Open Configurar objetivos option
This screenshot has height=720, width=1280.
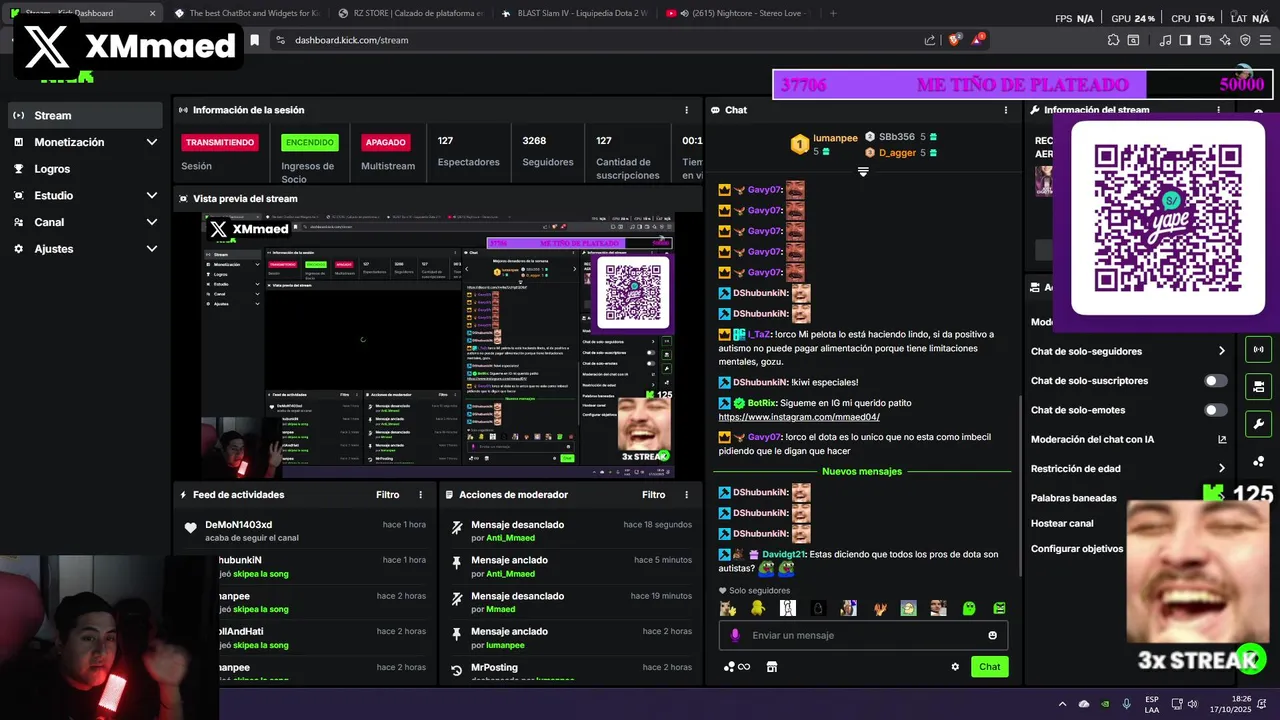1077,549
